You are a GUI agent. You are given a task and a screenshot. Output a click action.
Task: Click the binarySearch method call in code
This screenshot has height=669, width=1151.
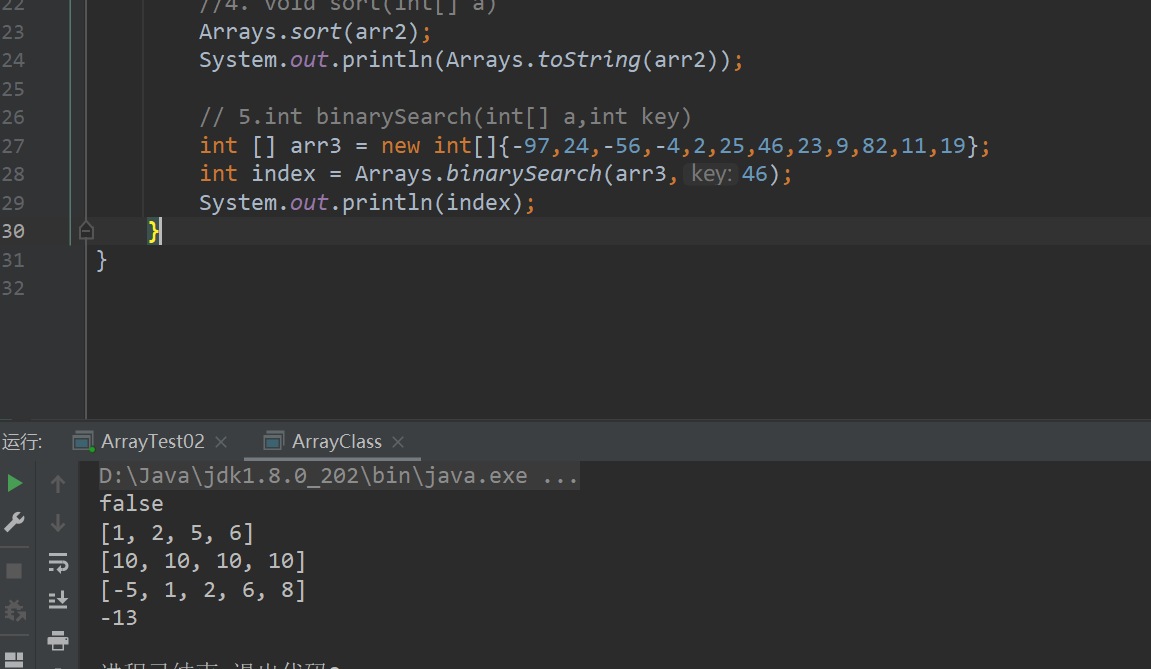pyautogui.click(x=523, y=174)
